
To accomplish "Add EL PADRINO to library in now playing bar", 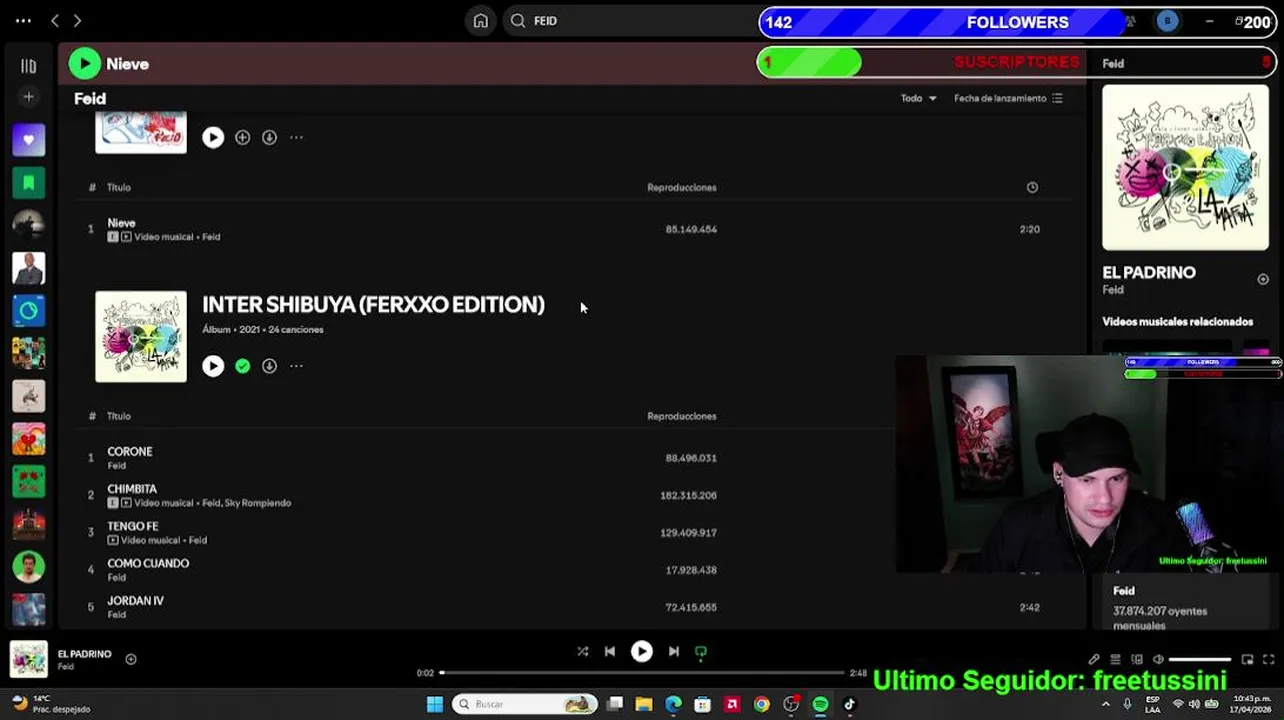I will (131, 659).
